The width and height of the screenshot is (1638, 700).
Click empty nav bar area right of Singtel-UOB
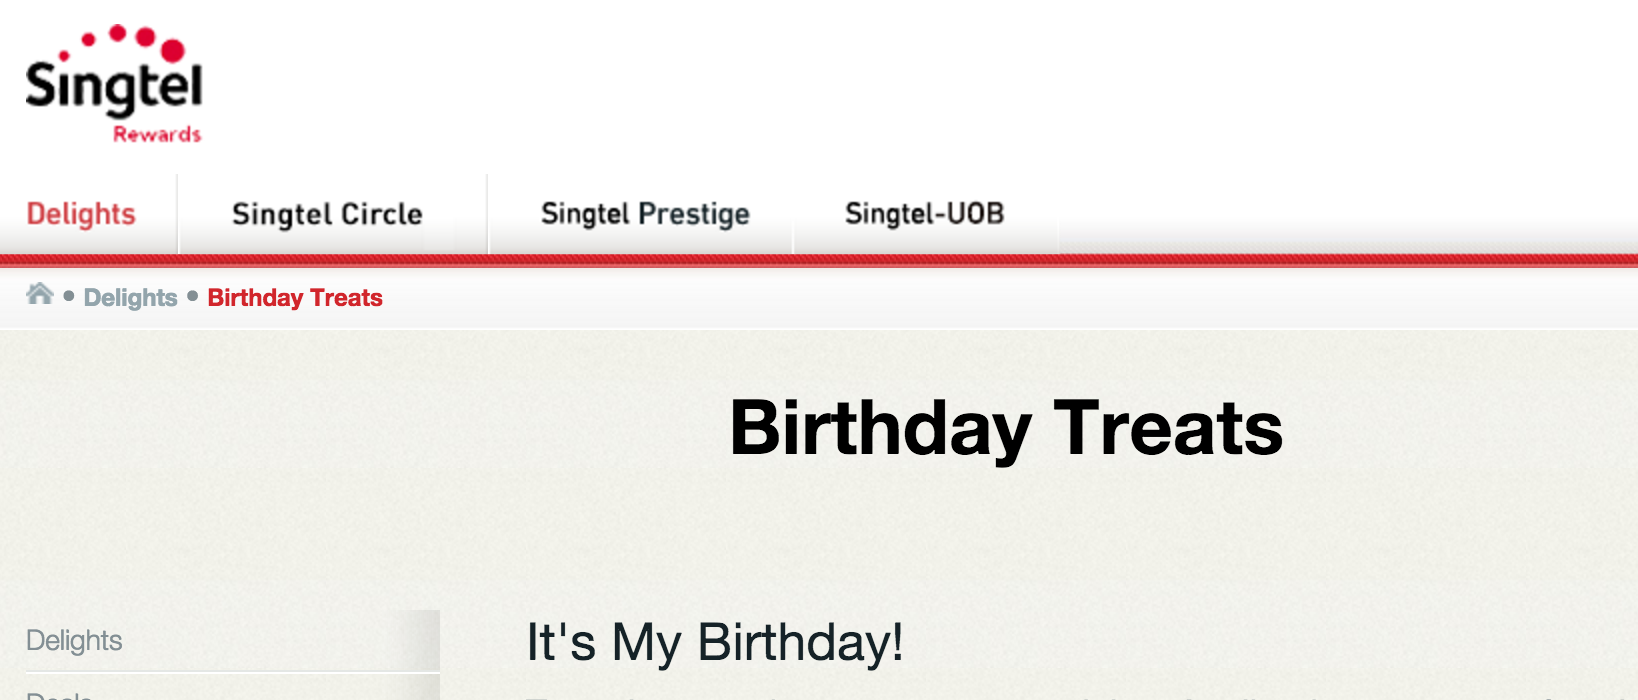pos(1340,214)
